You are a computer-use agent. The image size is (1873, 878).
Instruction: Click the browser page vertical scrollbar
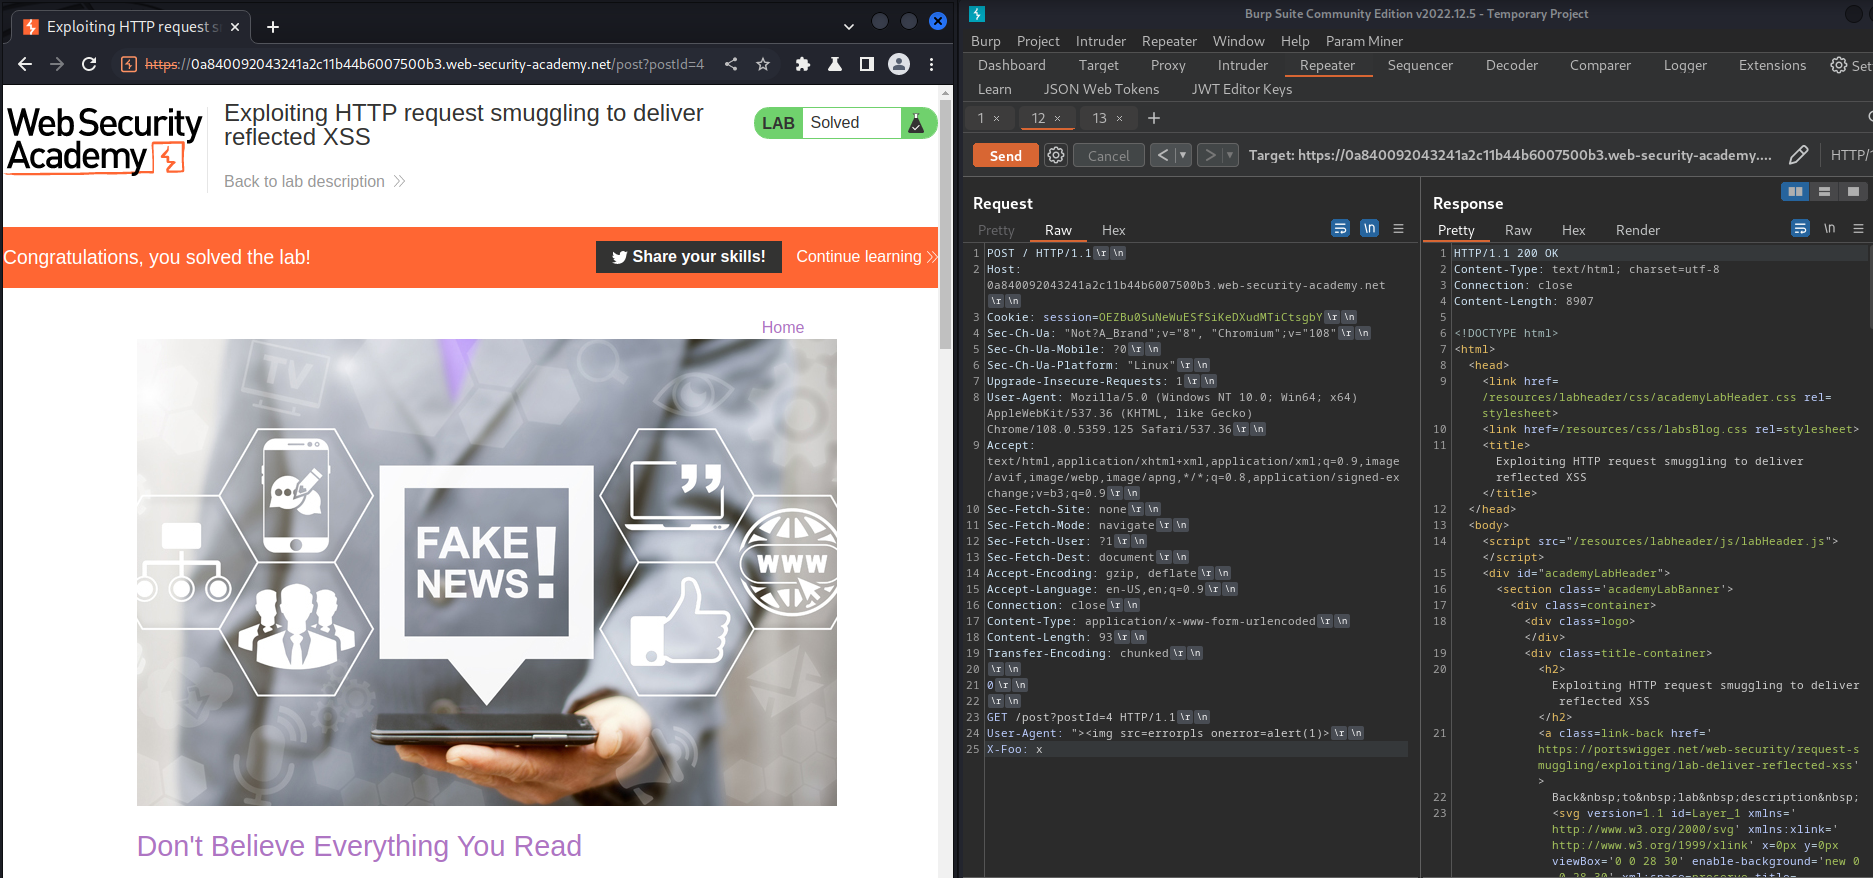pyautogui.click(x=946, y=224)
